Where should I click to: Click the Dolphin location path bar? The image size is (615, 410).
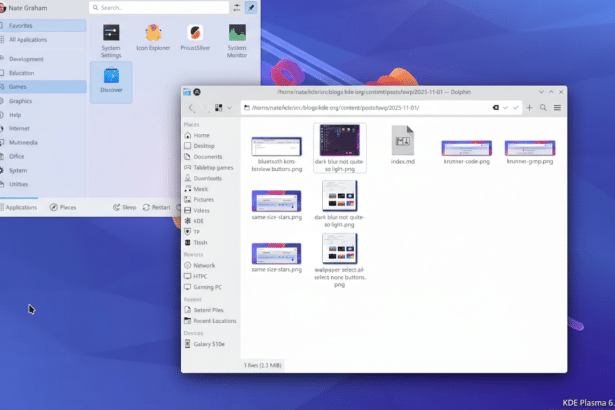pos(367,108)
